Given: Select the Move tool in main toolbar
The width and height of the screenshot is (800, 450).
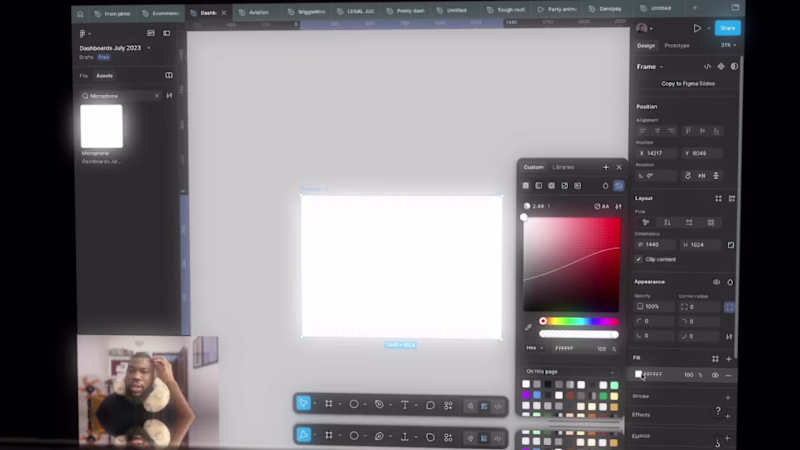Looking at the screenshot, I should coord(303,404).
